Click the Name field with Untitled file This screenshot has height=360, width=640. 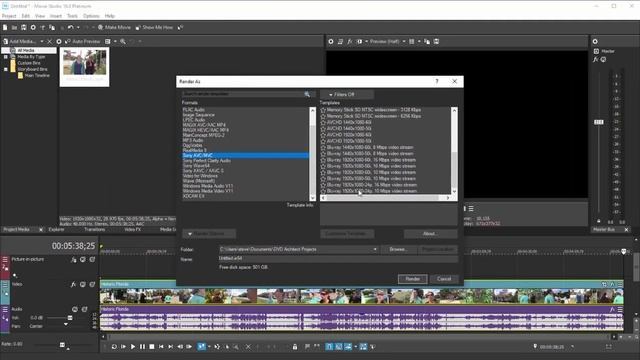[338, 258]
